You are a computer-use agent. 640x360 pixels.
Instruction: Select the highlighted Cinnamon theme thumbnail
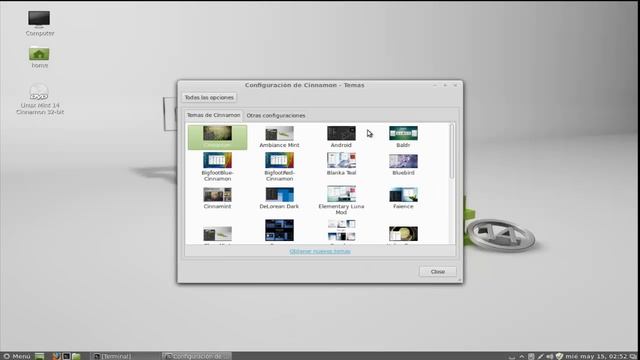coord(218,137)
